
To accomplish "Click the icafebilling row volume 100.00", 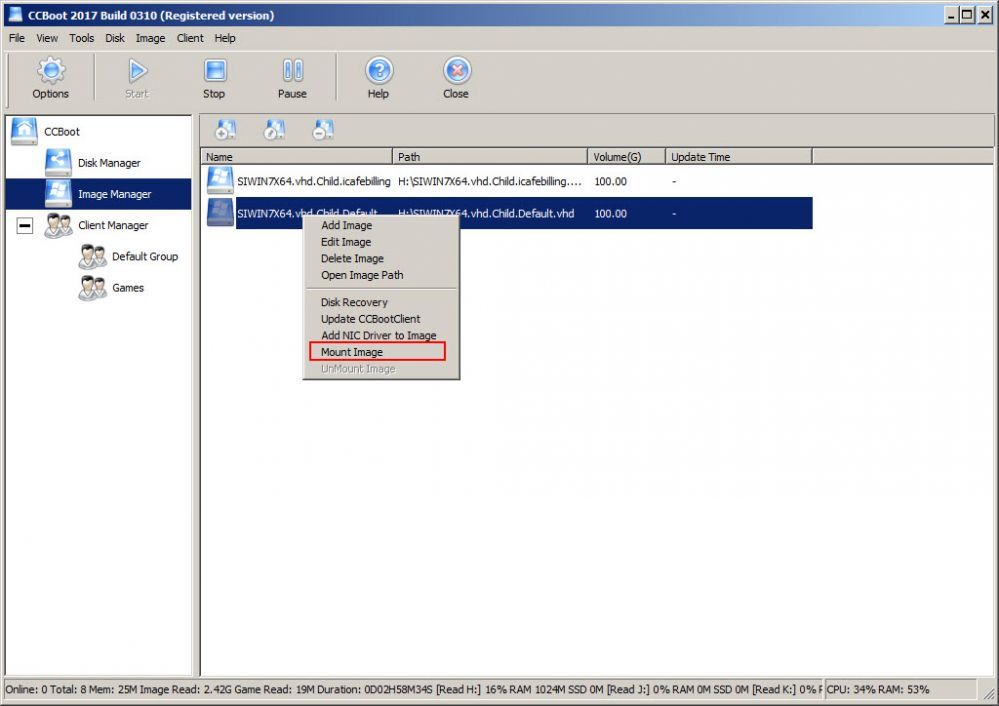I will 610,182.
